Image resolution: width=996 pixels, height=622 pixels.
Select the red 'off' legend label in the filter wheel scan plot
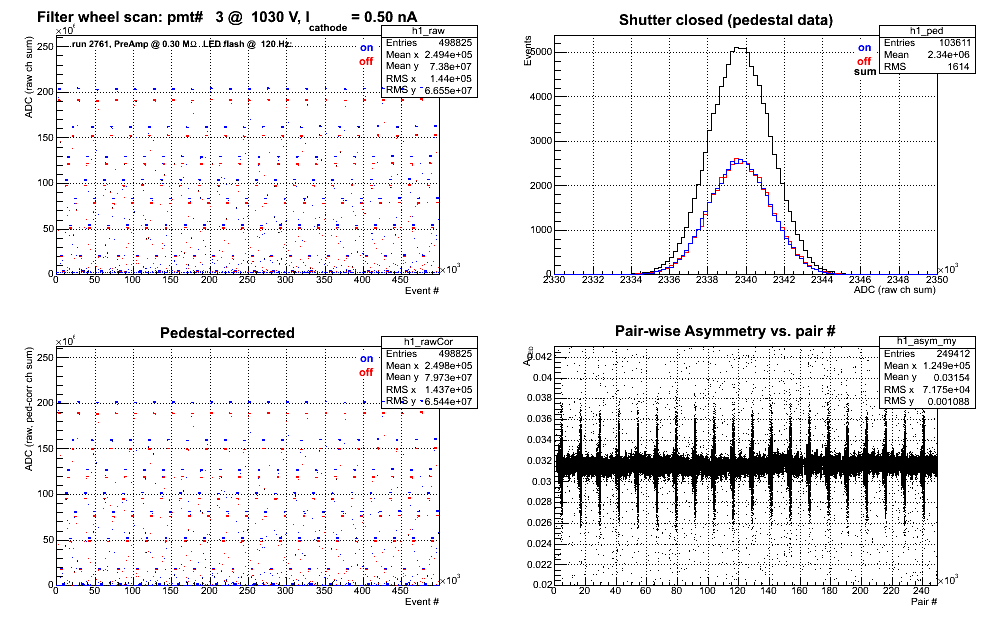pyautogui.click(x=366, y=61)
